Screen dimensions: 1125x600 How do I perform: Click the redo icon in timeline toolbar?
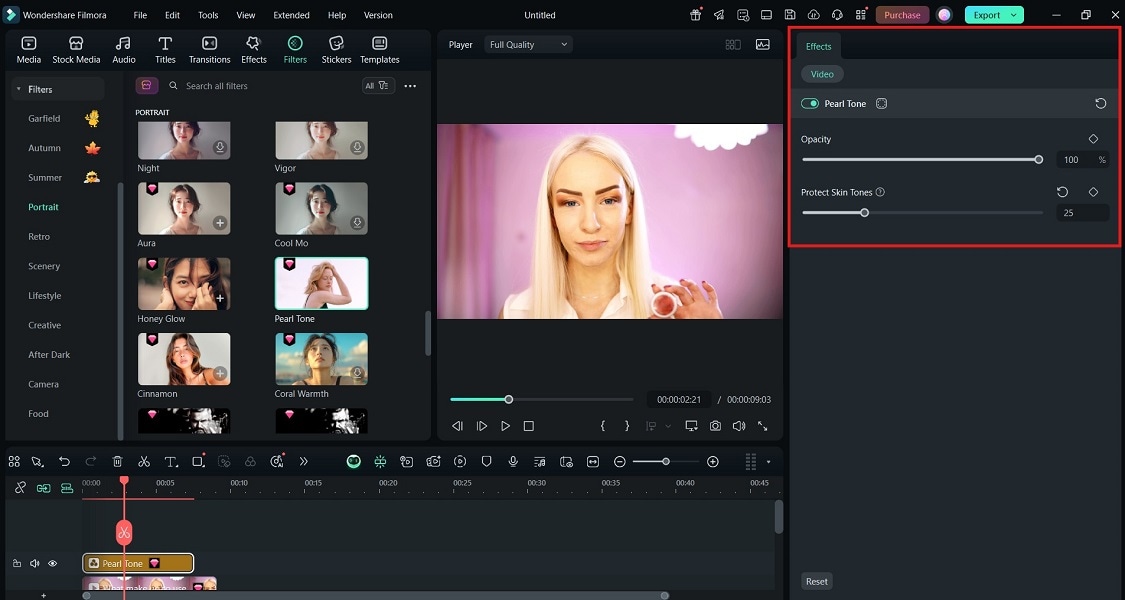[90, 461]
